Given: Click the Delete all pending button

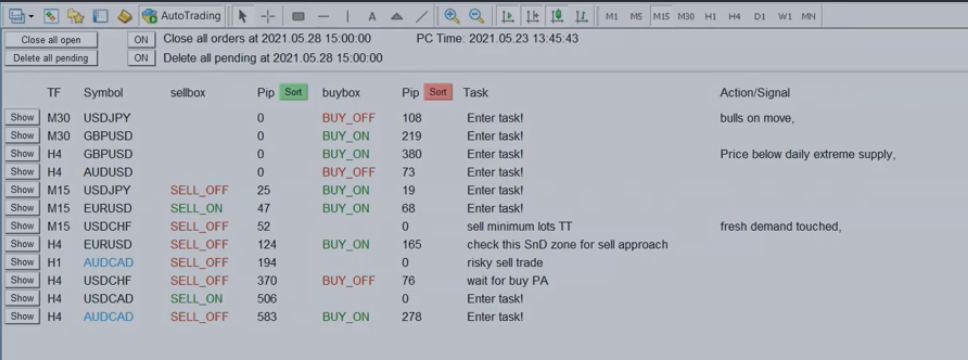Looking at the screenshot, I should click(51, 58).
